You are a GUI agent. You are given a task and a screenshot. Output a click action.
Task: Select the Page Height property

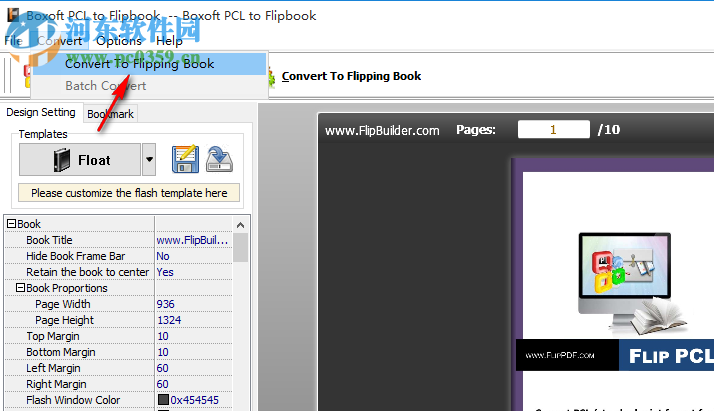[80, 320]
